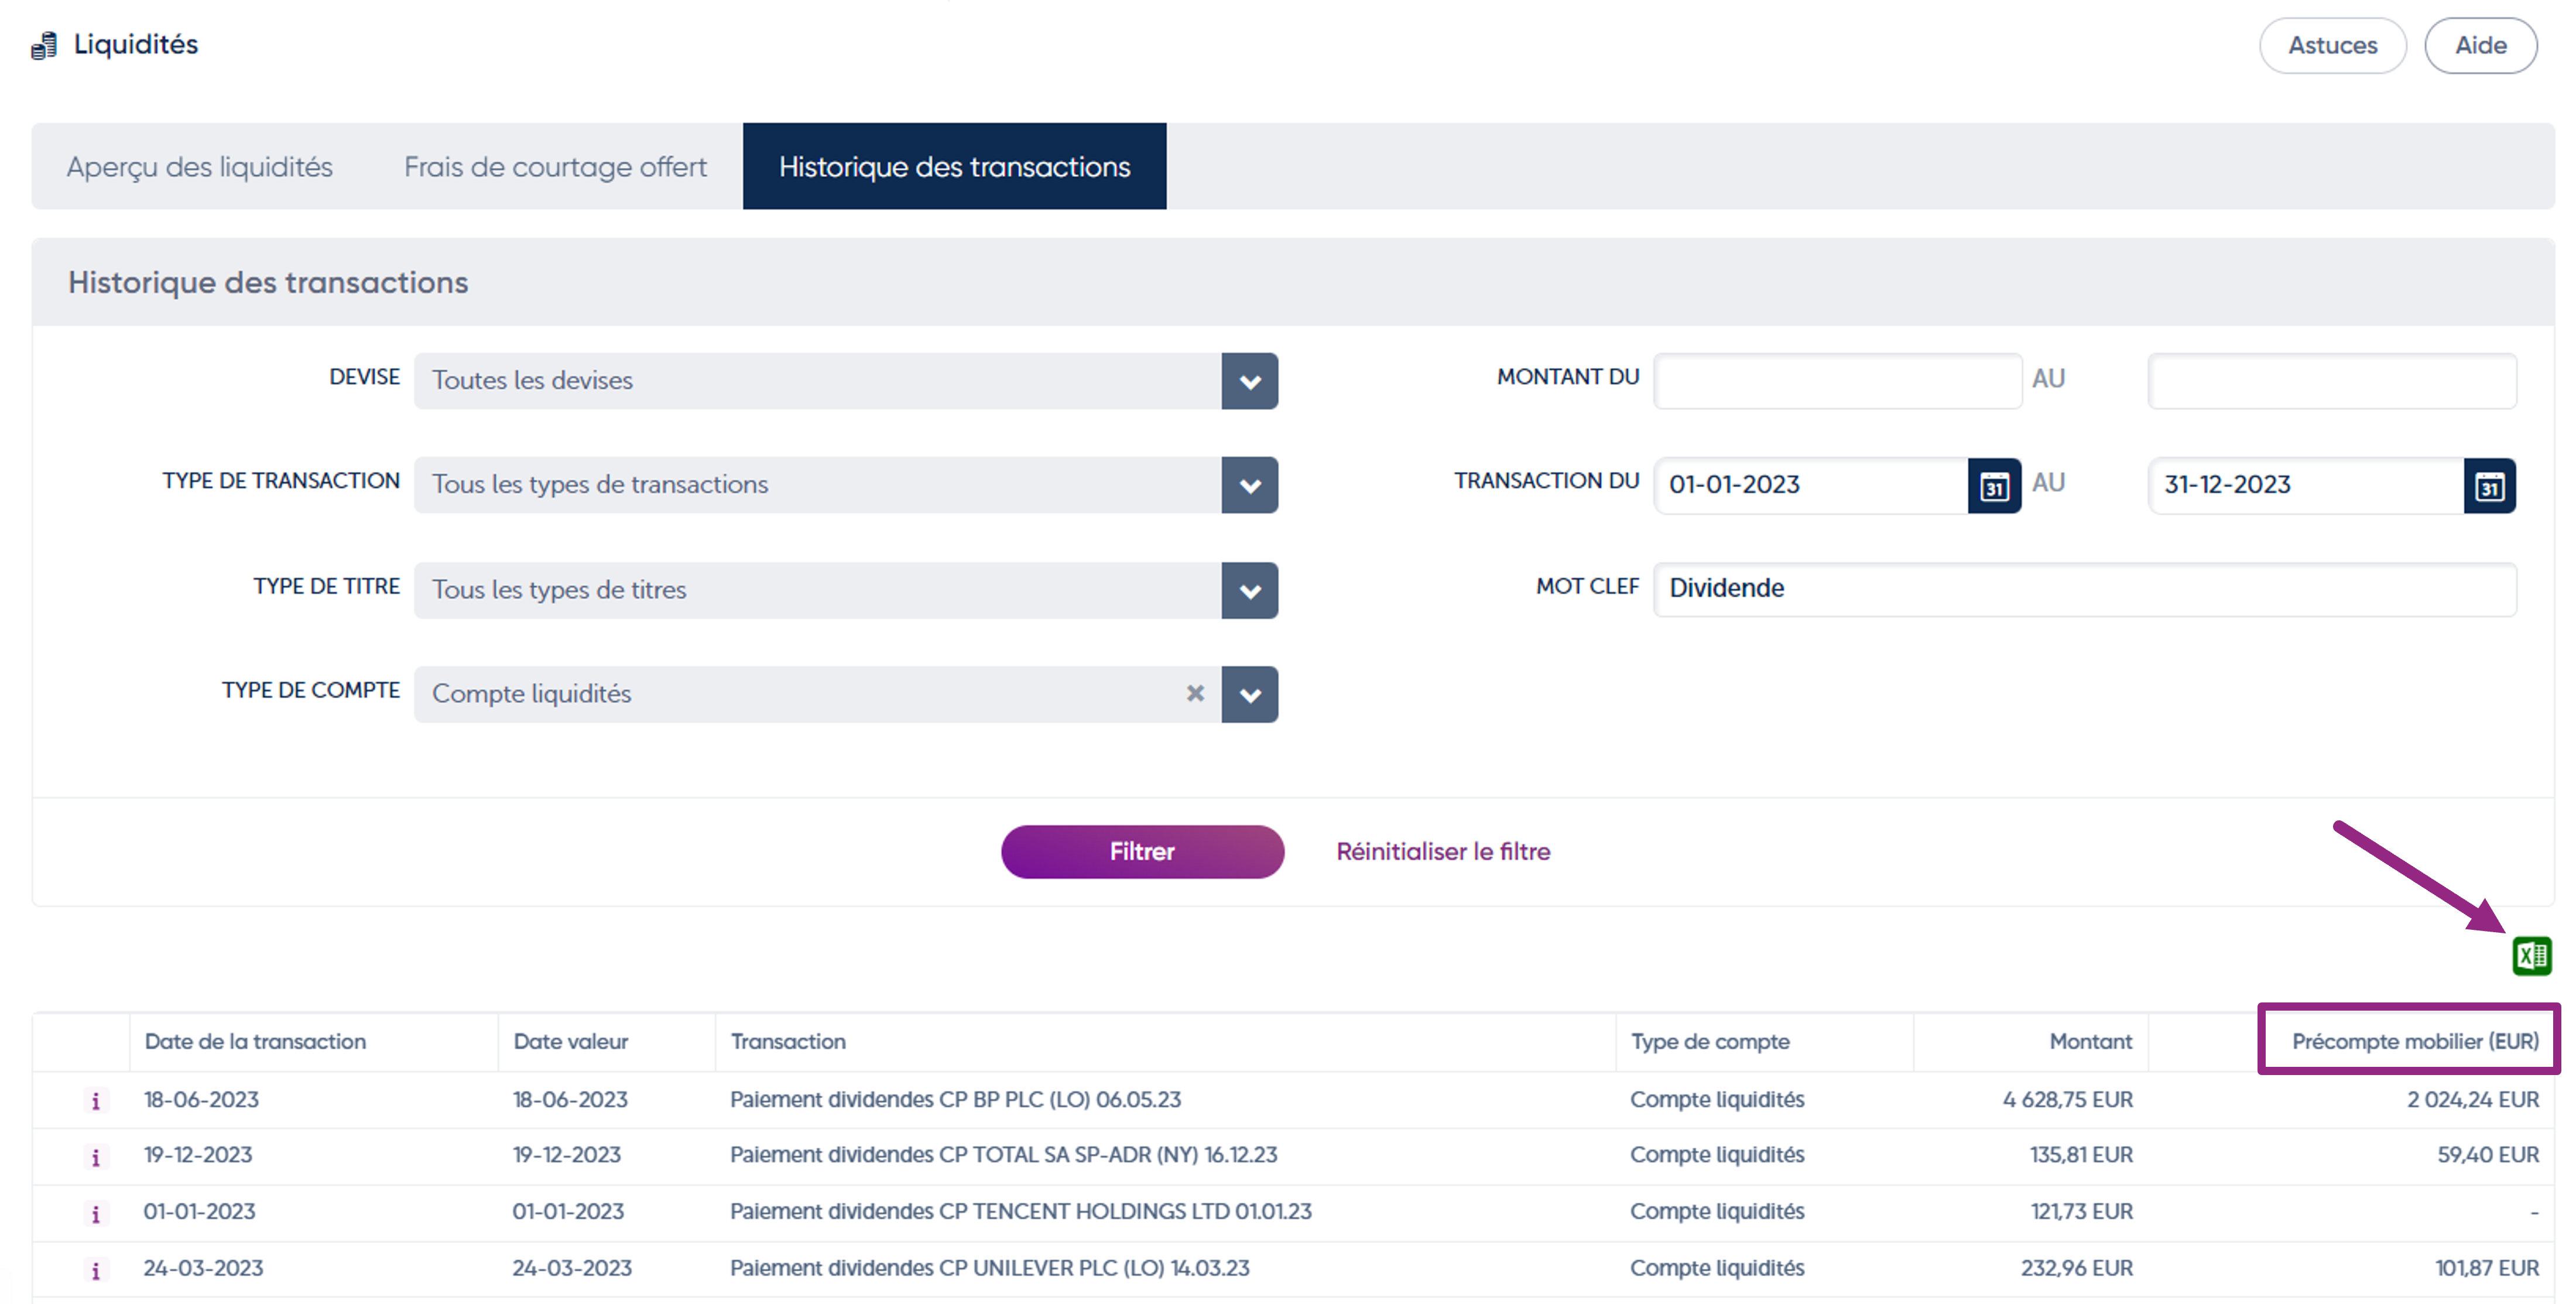Focus the Mot clef field containing Dividende
Screen dimensions: 2576x1304
click(2084, 588)
